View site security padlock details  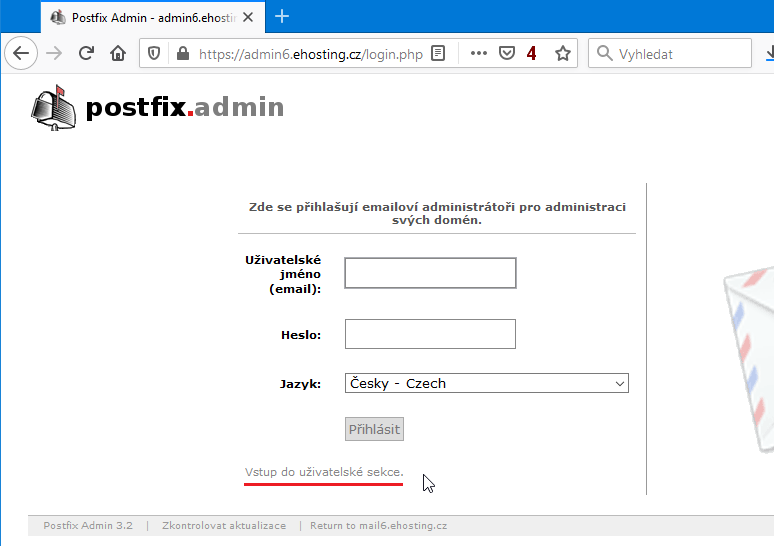(183, 53)
